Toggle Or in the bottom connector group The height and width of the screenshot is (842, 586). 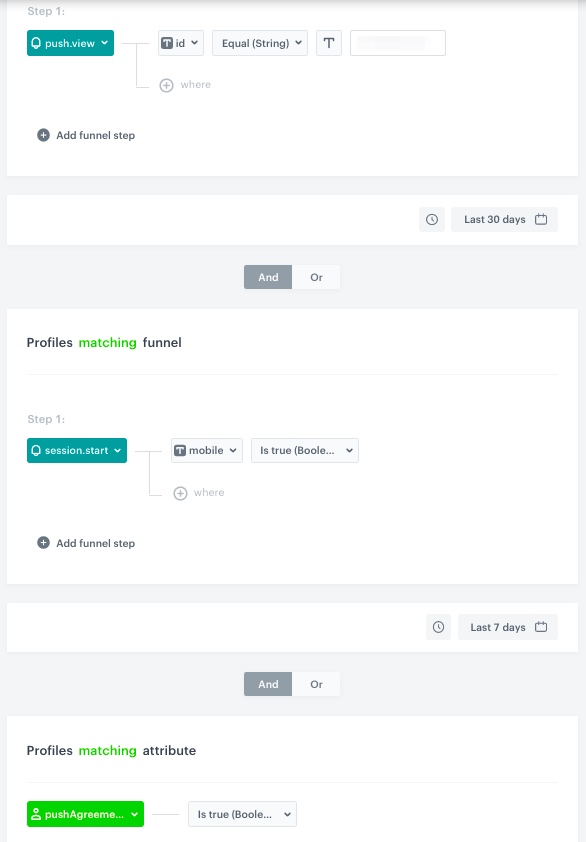[x=316, y=684]
